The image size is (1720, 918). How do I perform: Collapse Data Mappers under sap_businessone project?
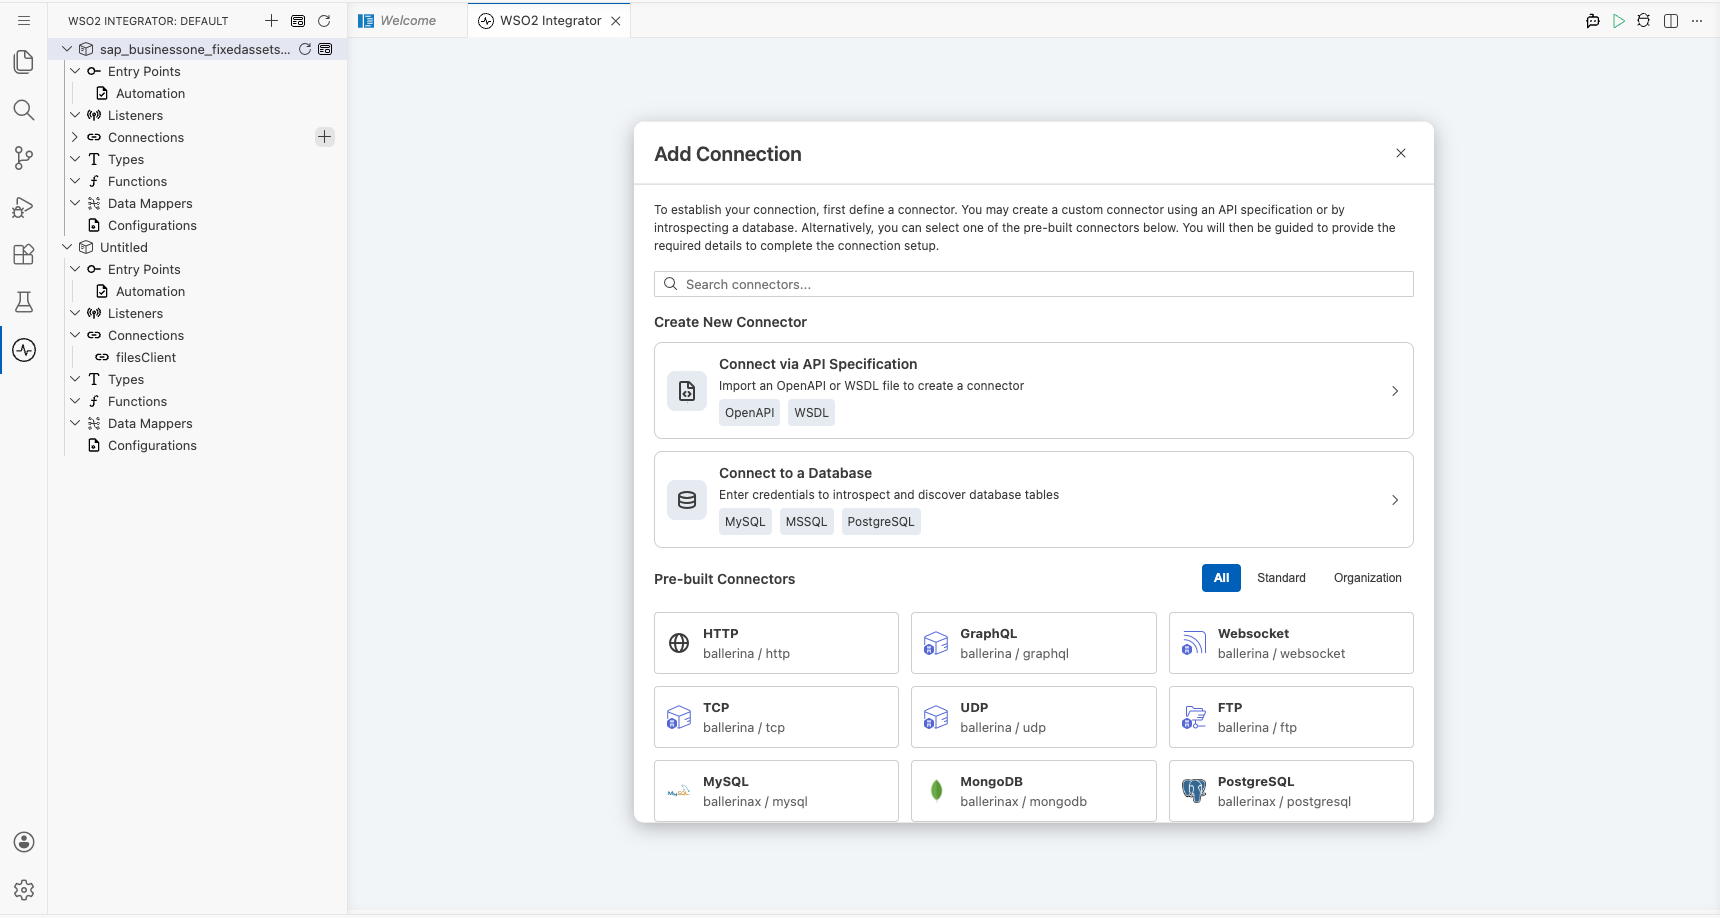pyautogui.click(x=75, y=203)
